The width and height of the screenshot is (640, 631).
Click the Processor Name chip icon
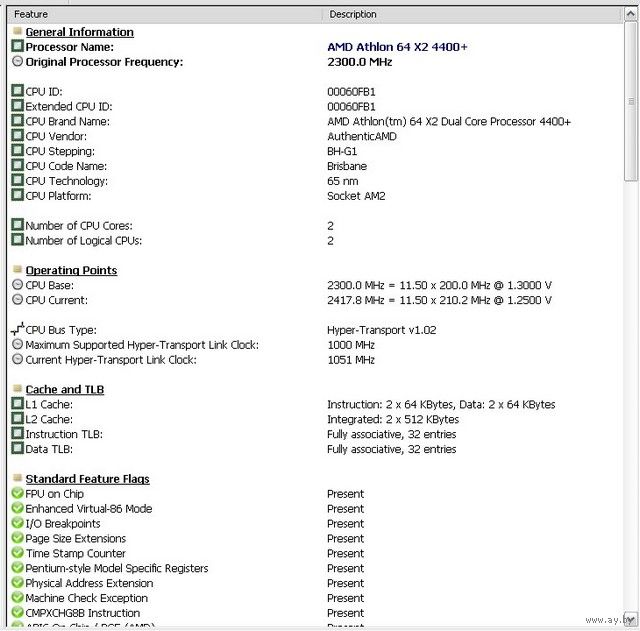[x=17, y=46]
